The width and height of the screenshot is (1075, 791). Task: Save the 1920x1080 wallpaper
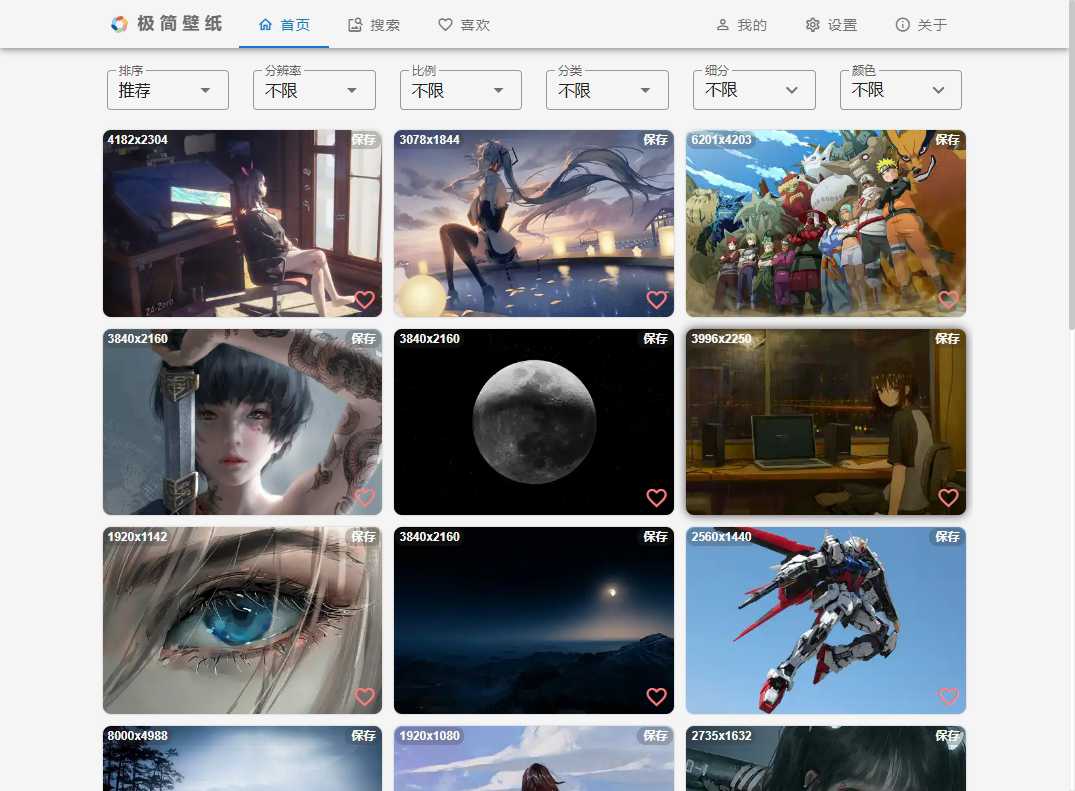point(655,735)
